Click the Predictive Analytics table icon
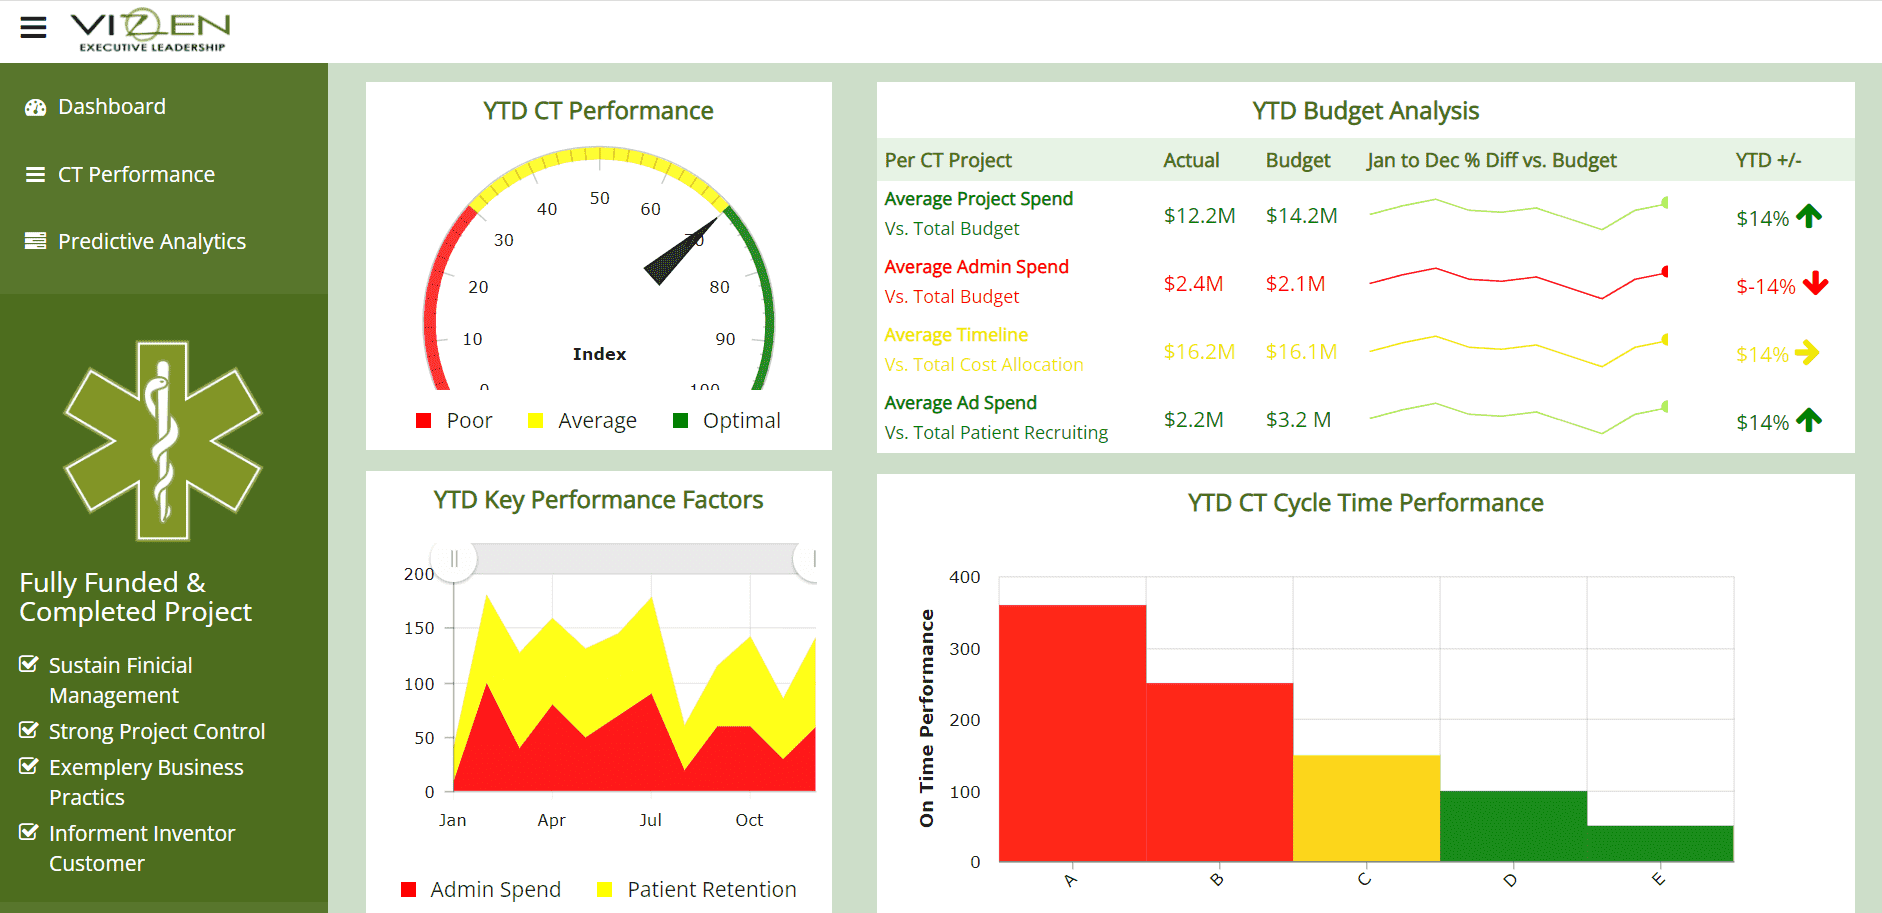 [x=35, y=241]
